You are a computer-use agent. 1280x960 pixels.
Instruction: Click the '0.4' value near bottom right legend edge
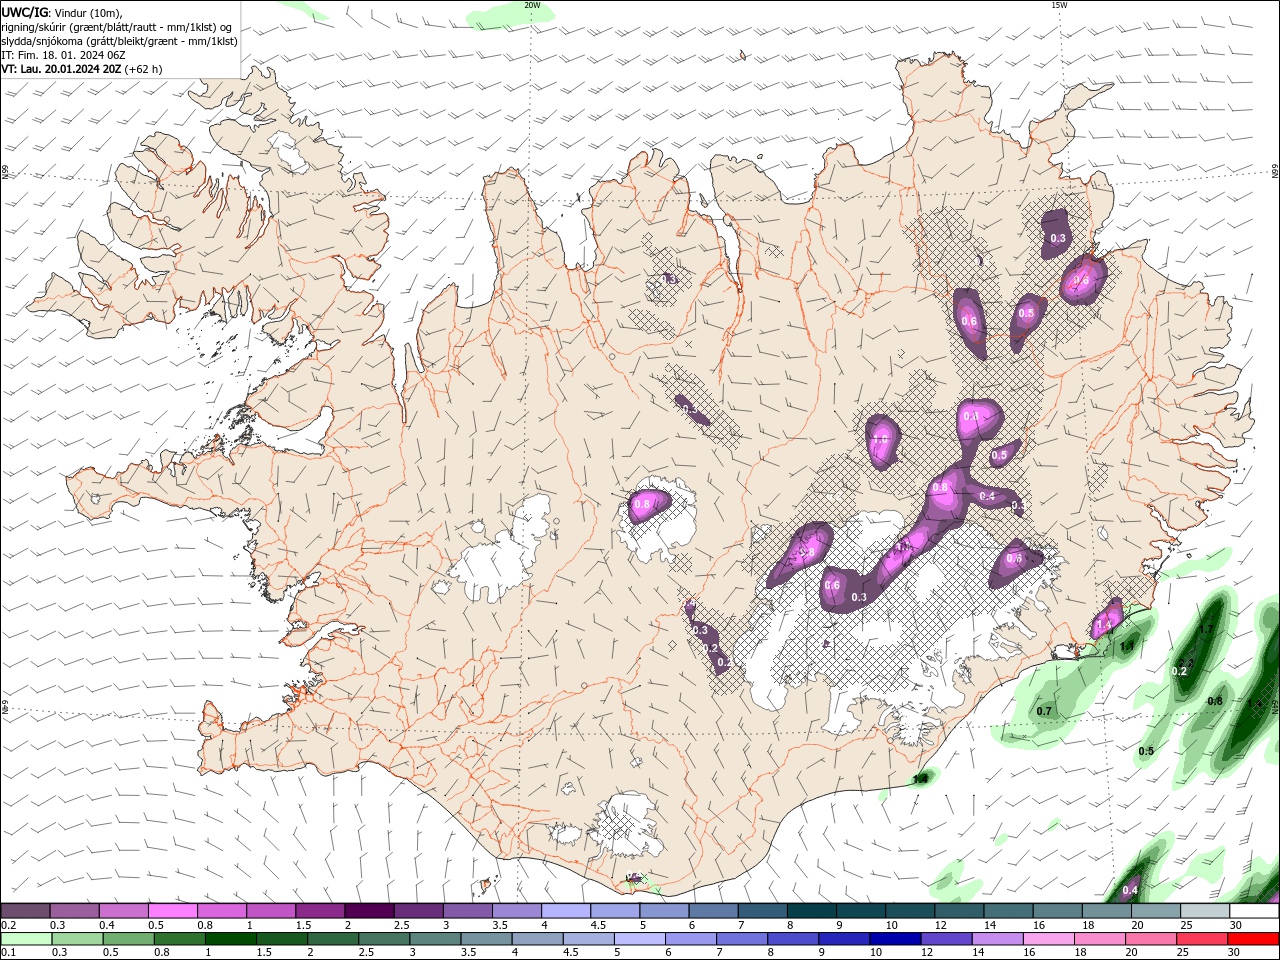(1130, 890)
